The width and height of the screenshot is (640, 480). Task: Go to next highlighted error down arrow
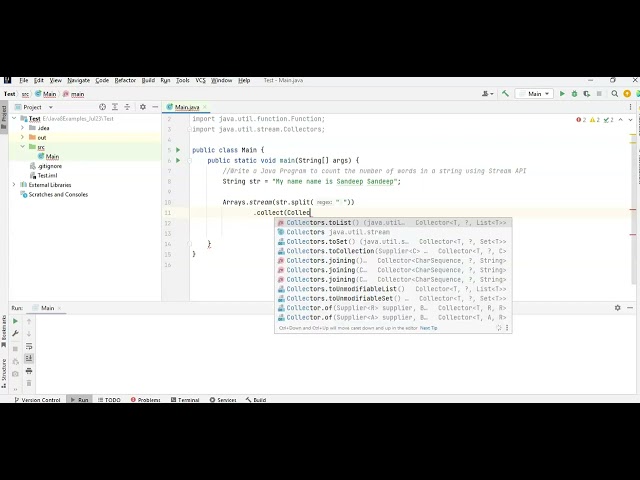click(631, 120)
